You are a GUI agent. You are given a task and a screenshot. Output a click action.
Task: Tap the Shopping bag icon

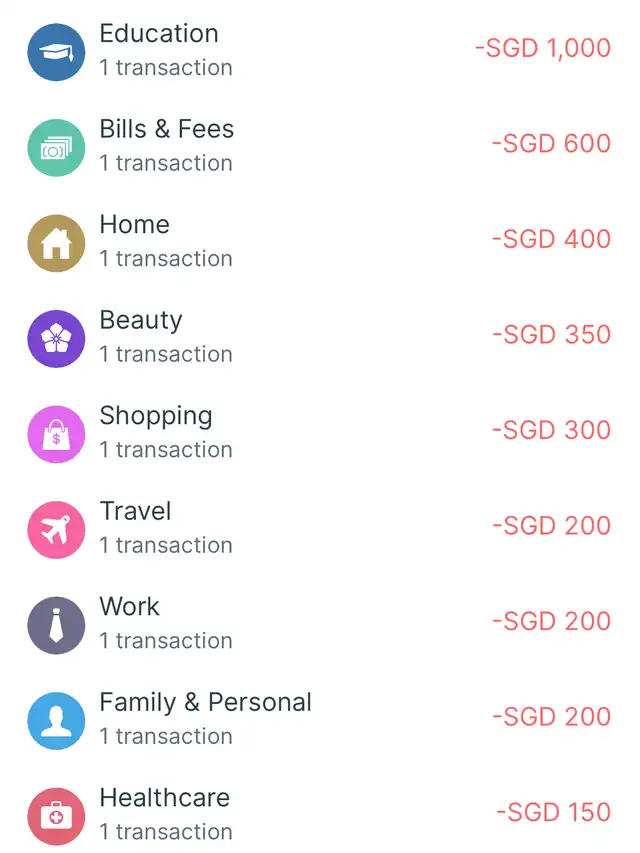pyautogui.click(x=56, y=434)
